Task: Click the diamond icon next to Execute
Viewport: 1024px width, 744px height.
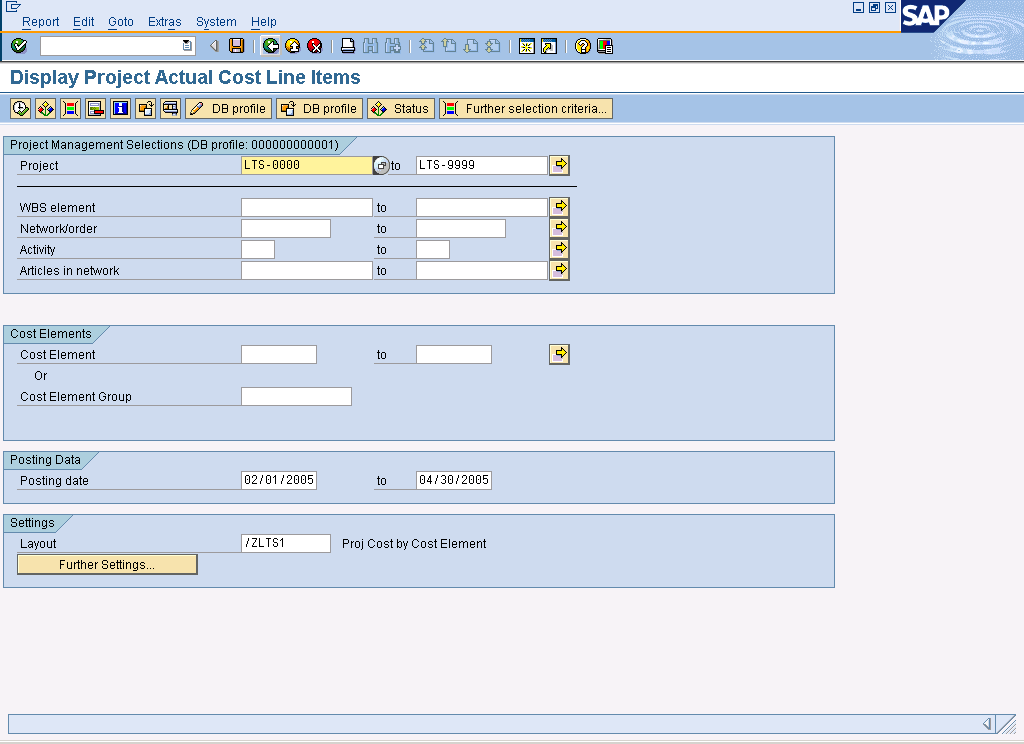Action: click(x=45, y=108)
